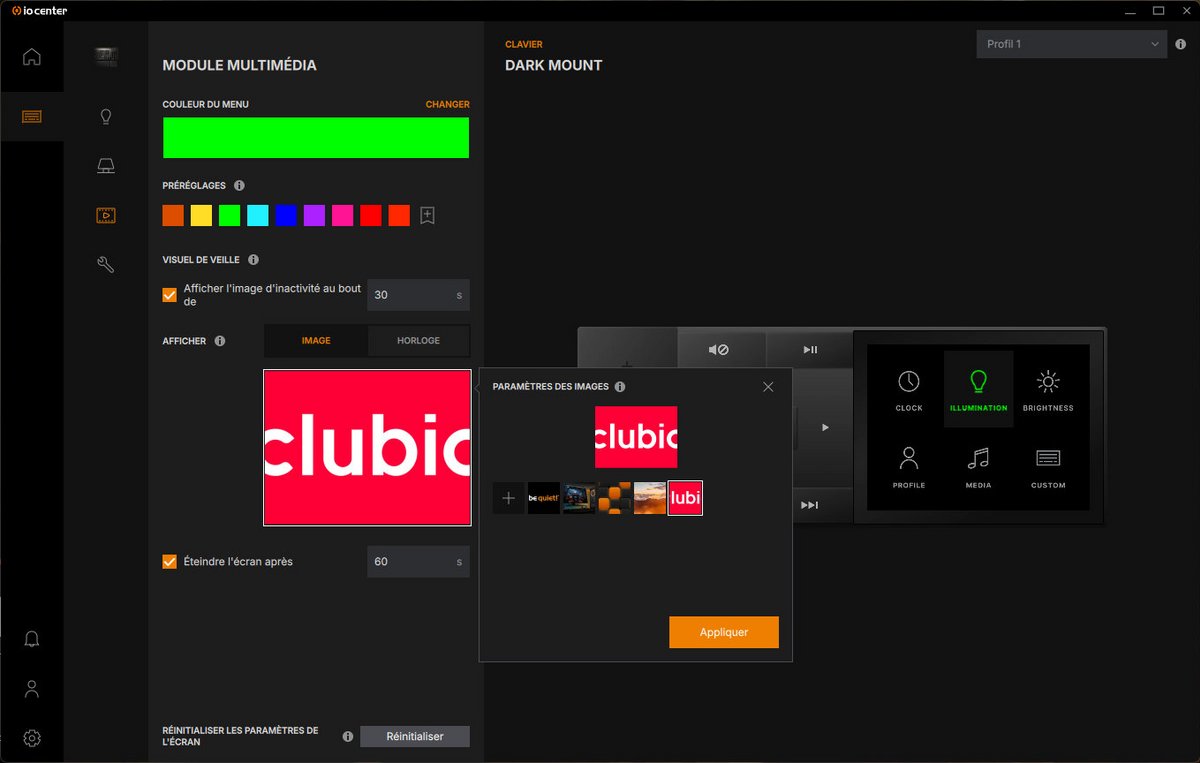
Task: Show info about resetting screen settings
Action: [348, 736]
